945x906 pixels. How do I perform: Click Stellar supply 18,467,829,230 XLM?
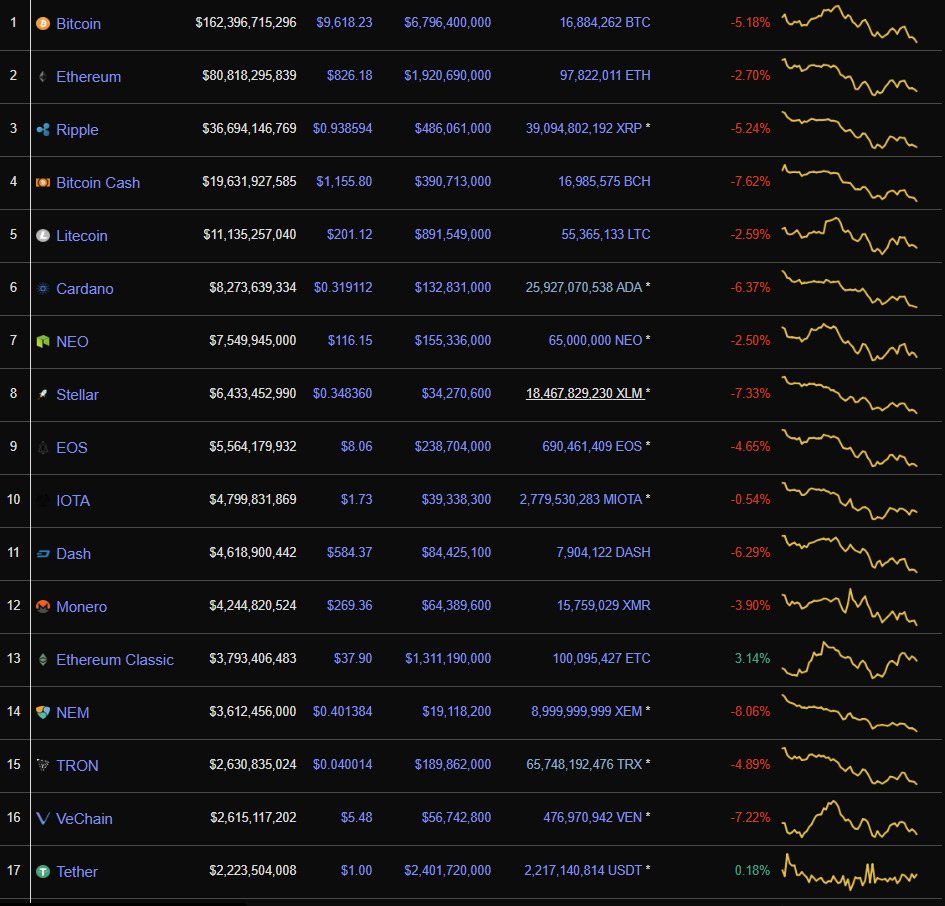coord(584,394)
